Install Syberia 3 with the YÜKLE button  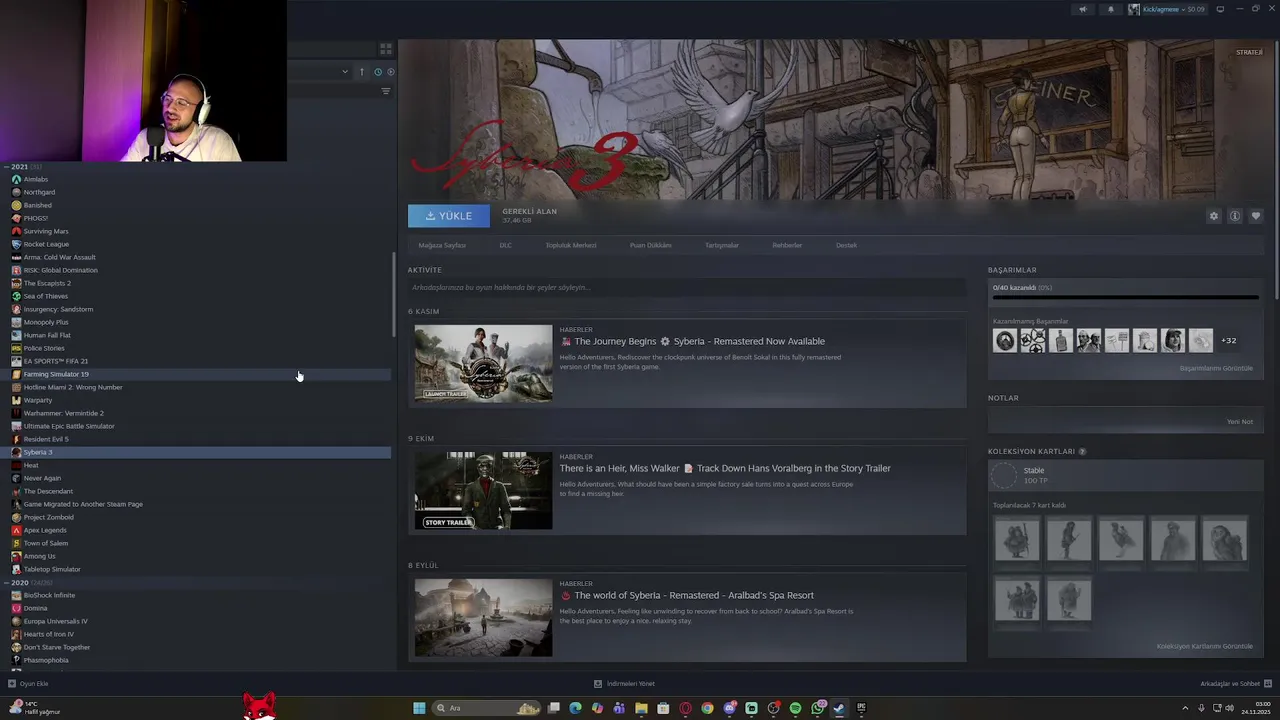pyautogui.click(x=449, y=216)
